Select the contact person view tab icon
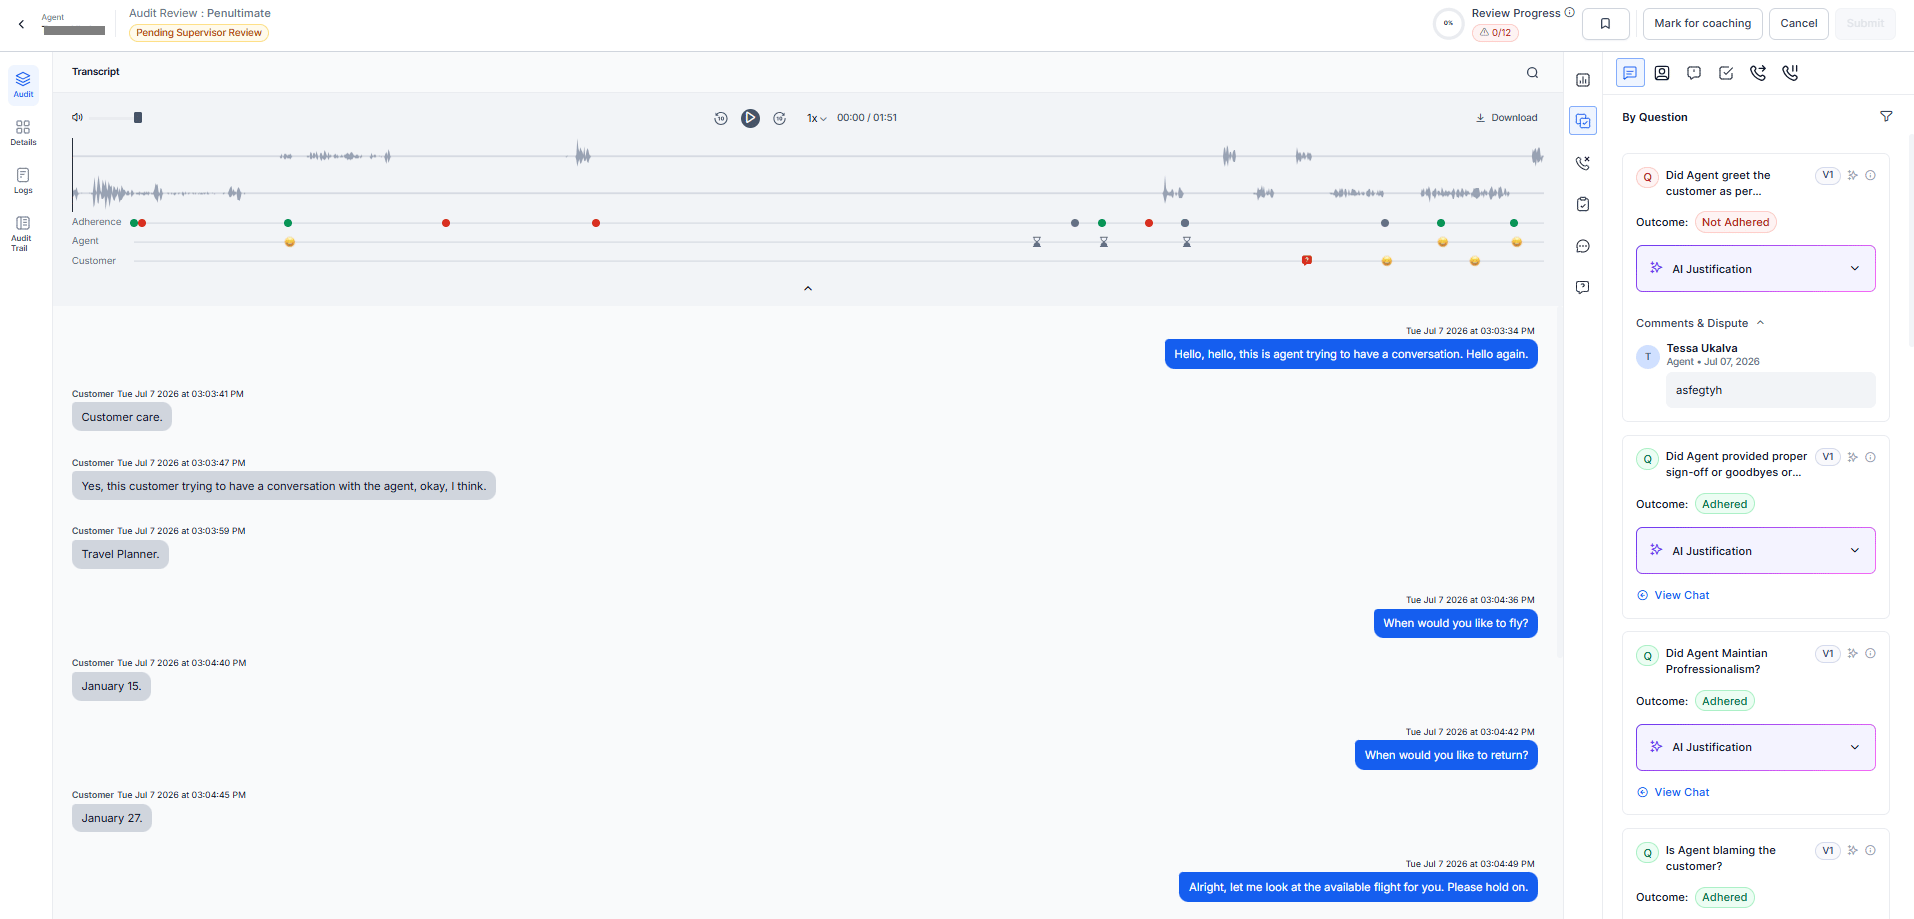This screenshot has height=919, width=1914. 1662,73
